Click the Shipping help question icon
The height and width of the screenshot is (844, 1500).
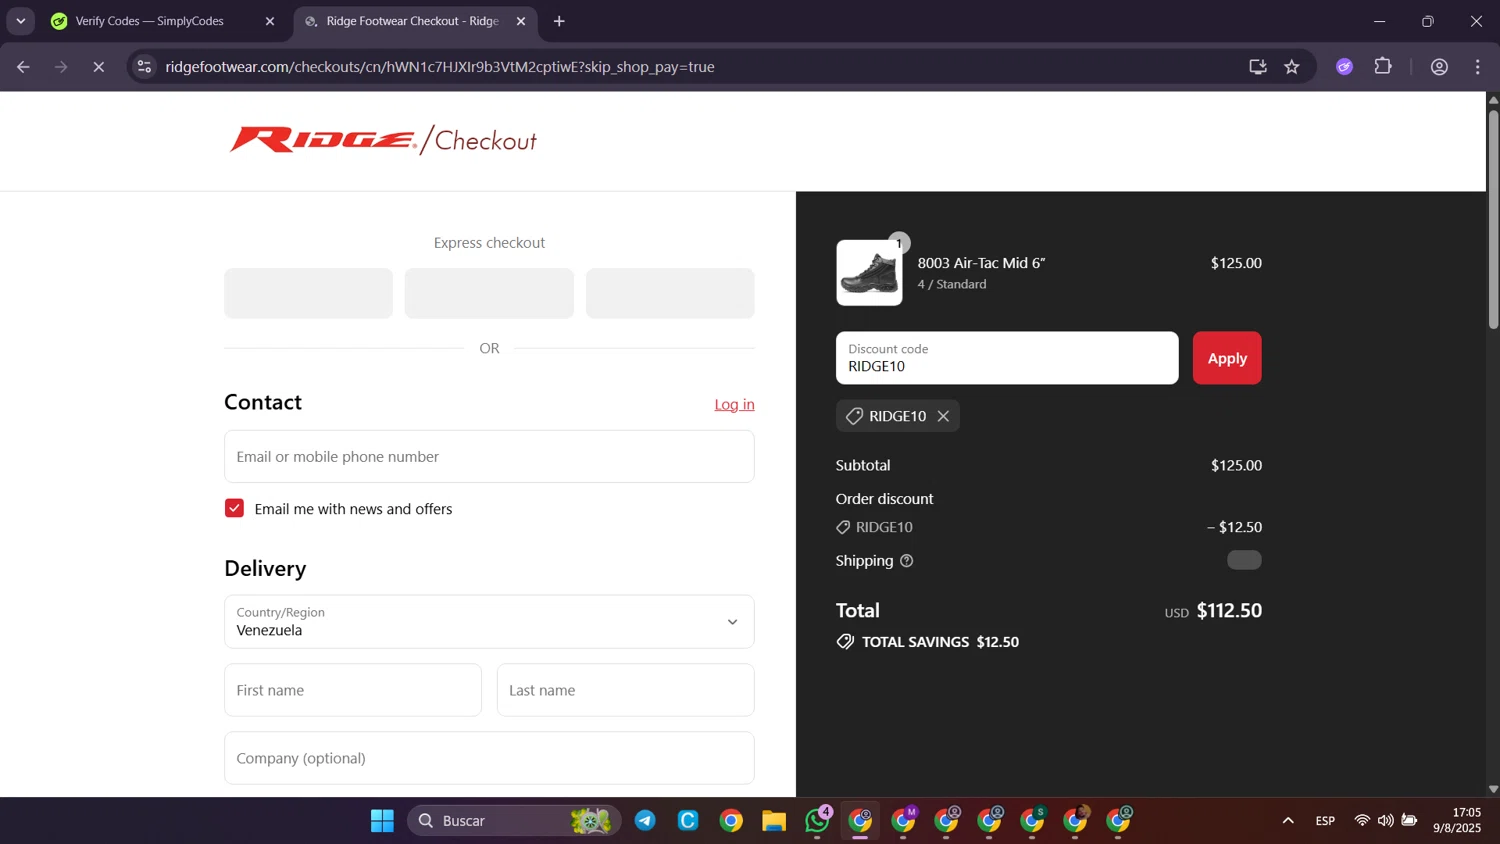(x=907, y=561)
